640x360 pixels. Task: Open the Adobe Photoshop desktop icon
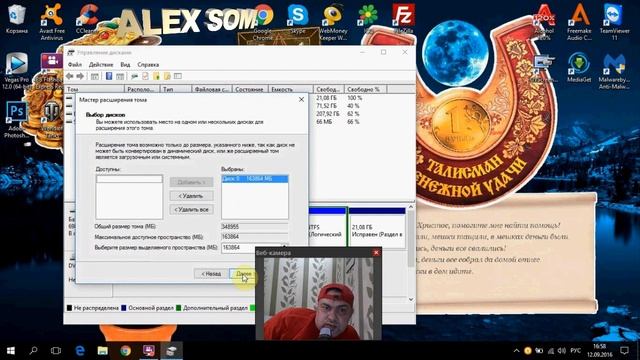coord(17,119)
